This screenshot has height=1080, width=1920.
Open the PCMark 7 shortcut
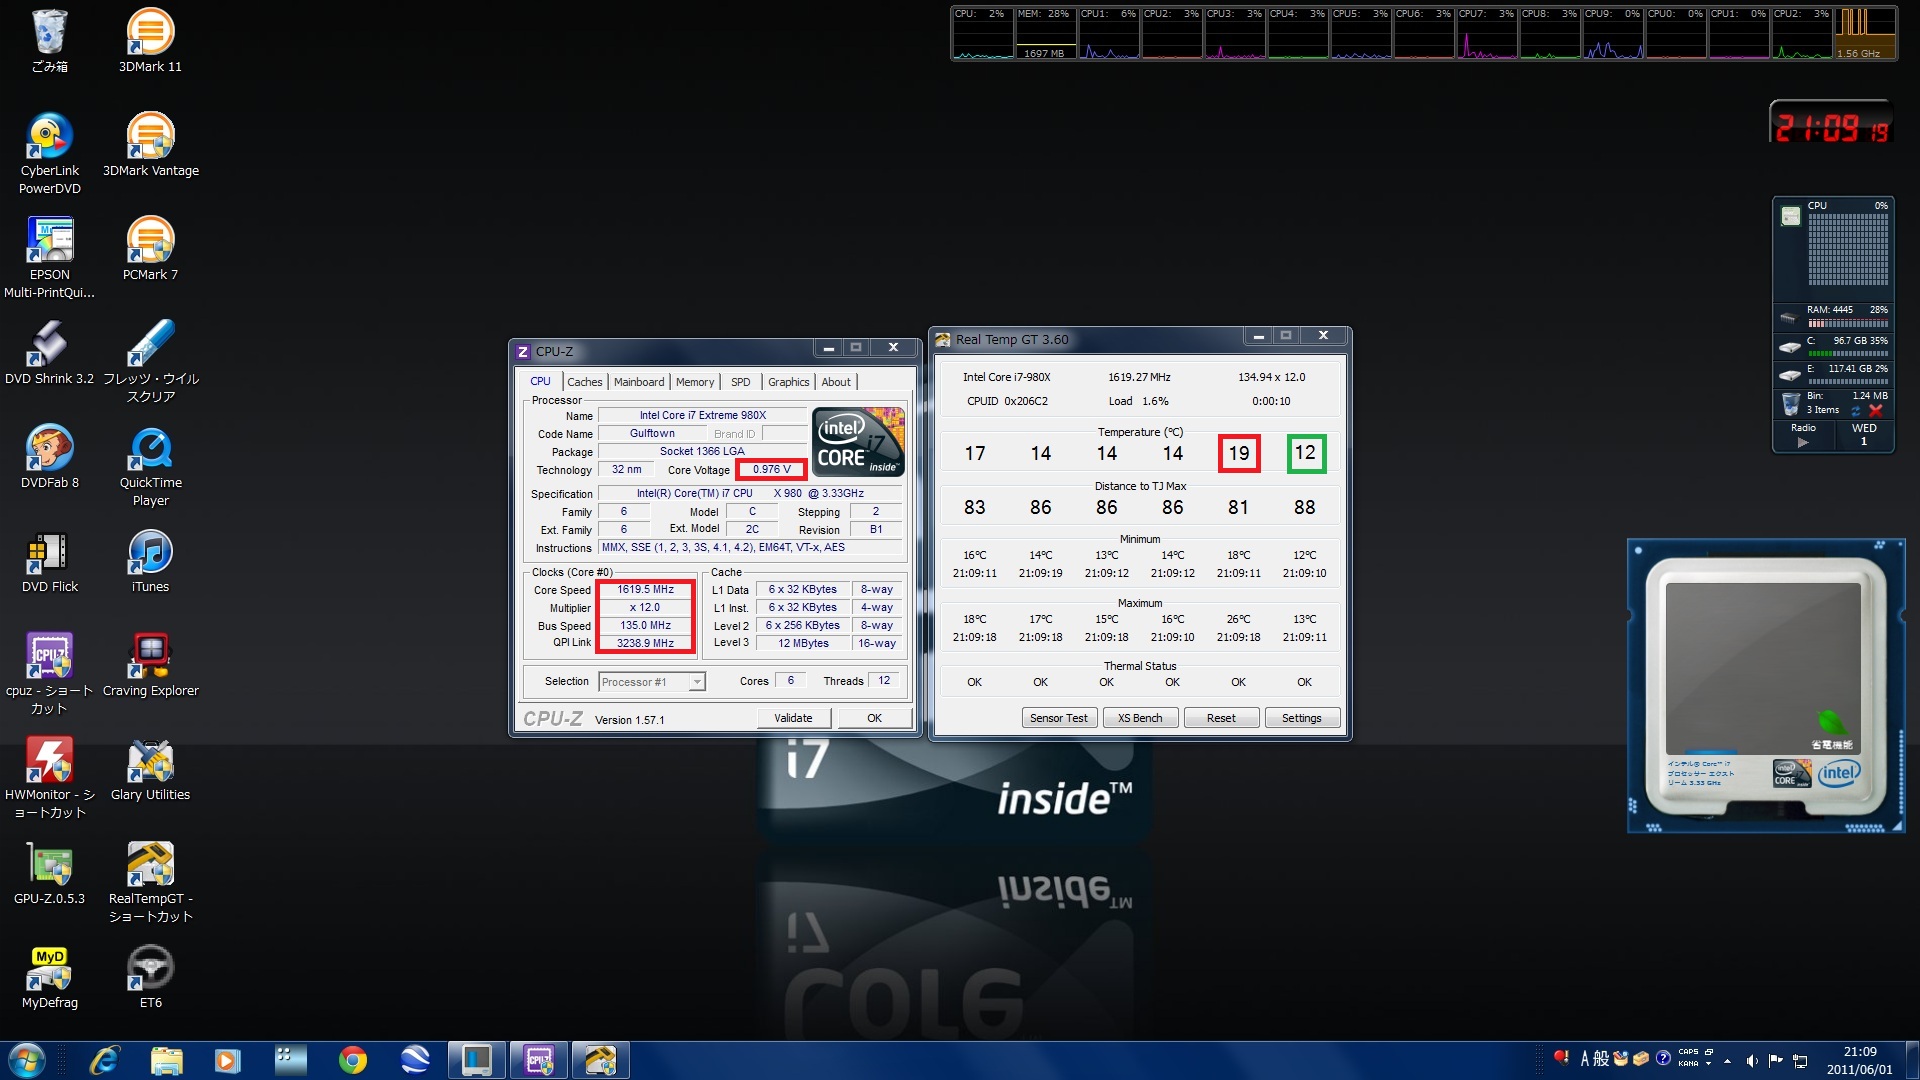coord(150,248)
